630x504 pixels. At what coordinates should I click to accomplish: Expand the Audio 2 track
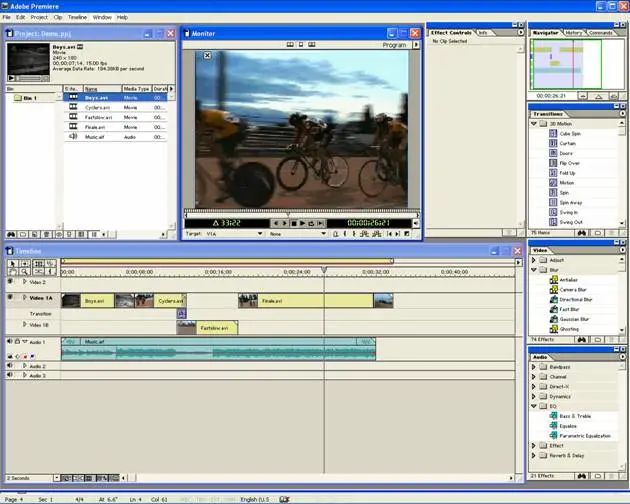click(25, 366)
